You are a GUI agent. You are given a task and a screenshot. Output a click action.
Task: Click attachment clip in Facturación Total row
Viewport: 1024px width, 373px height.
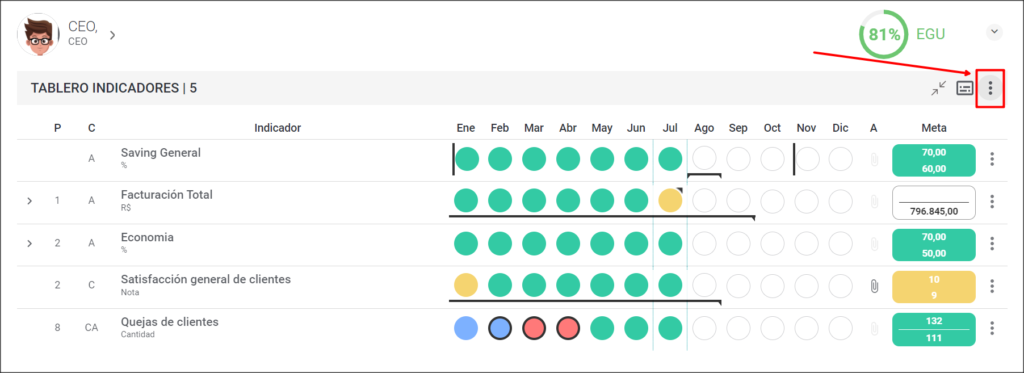click(x=874, y=202)
